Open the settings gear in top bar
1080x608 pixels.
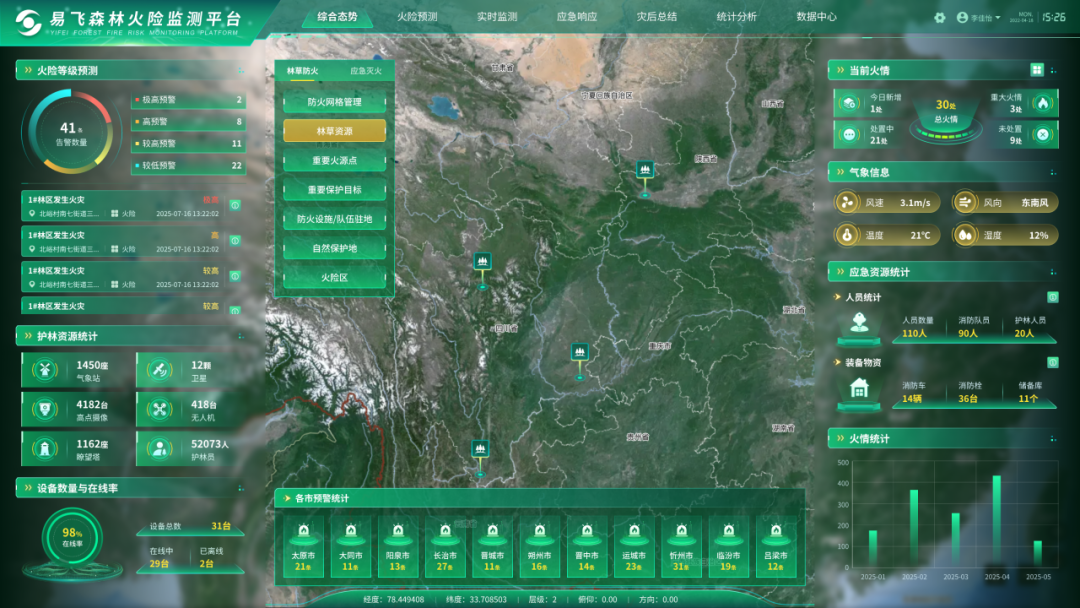pyautogui.click(x=940, y=17)
